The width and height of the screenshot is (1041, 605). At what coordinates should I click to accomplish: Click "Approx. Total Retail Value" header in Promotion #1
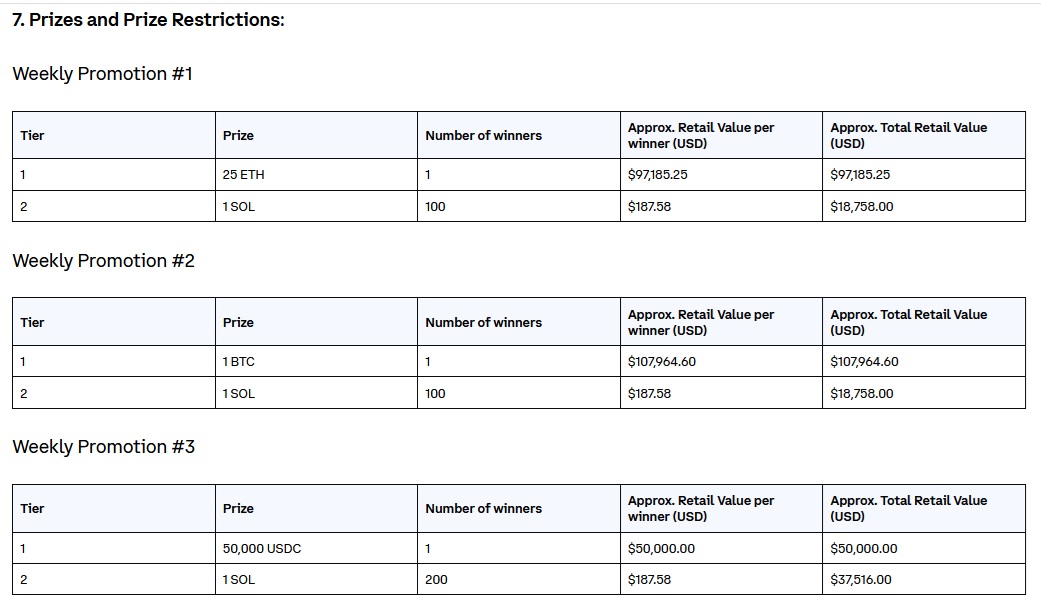tap(908, 136)
